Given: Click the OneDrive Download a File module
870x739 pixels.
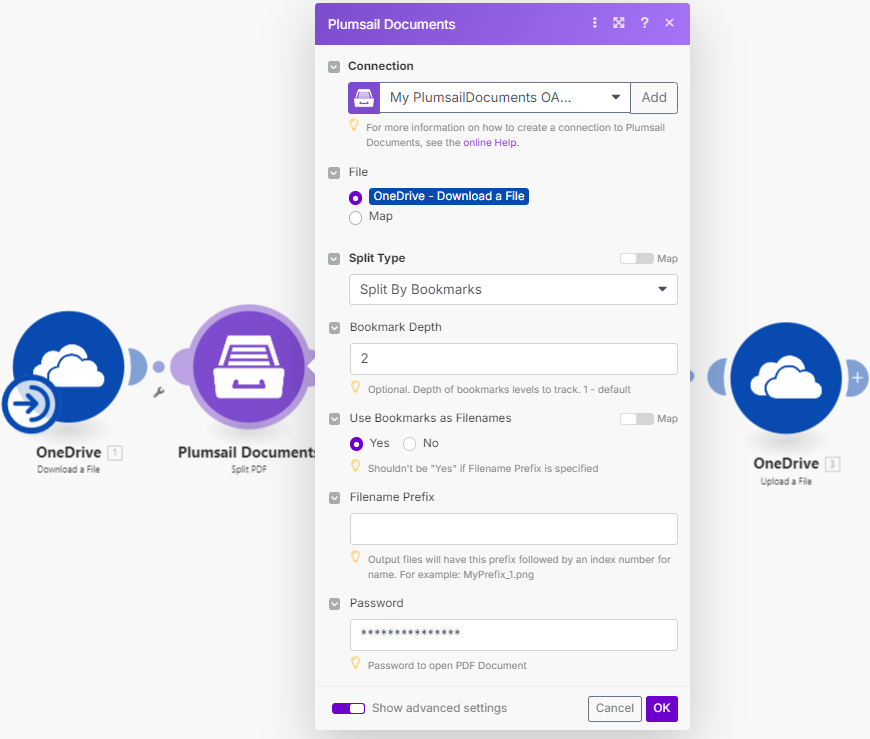Looking at the screenshot, I should point(68,367).
